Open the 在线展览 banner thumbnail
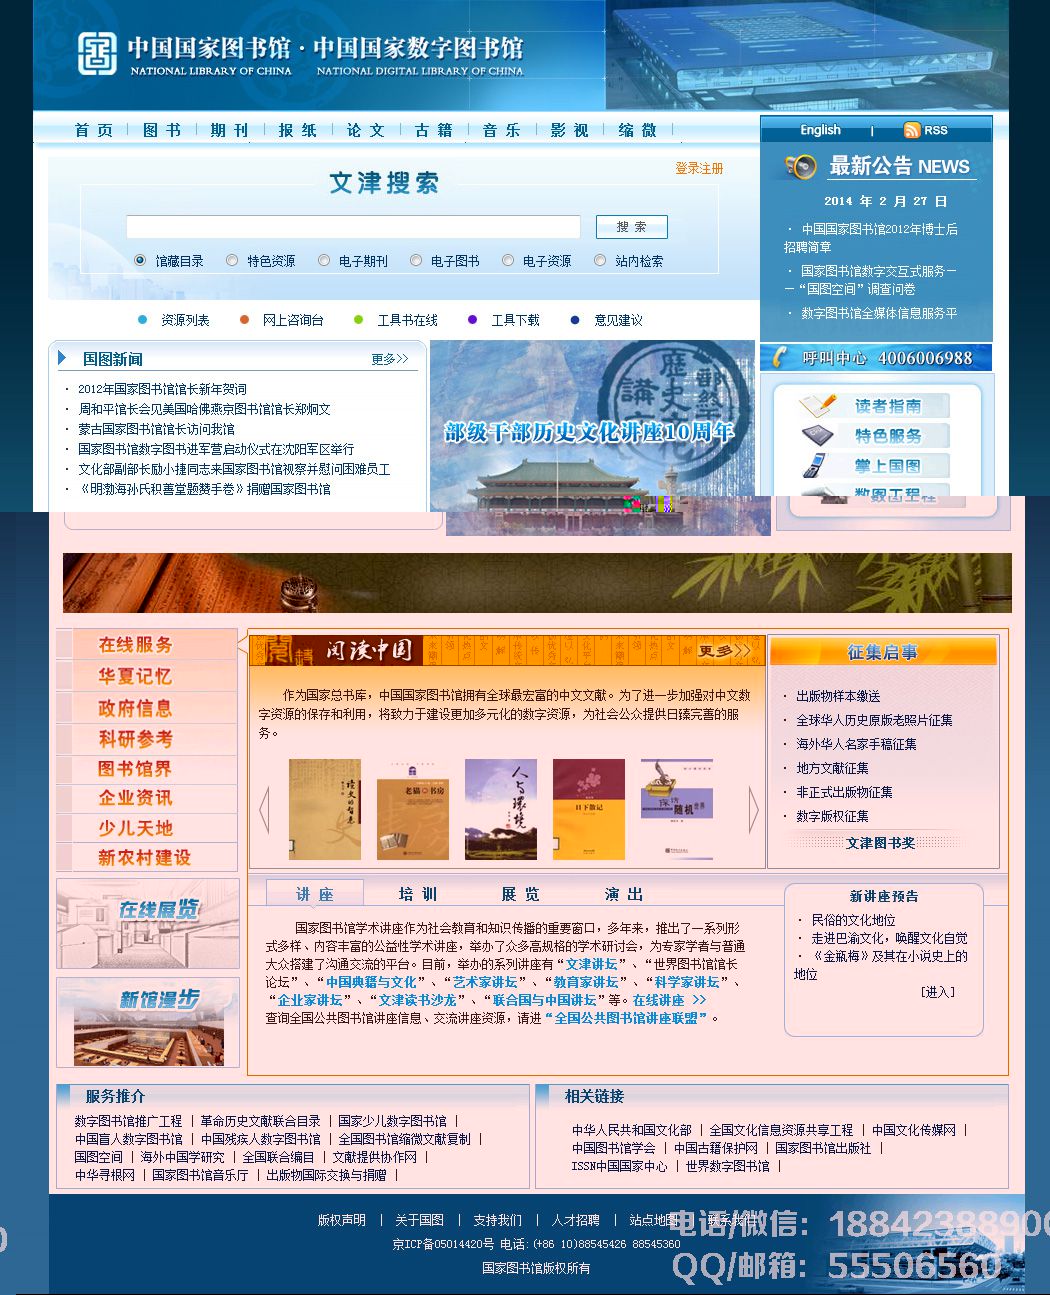1050x1295 pixels. 148,923
